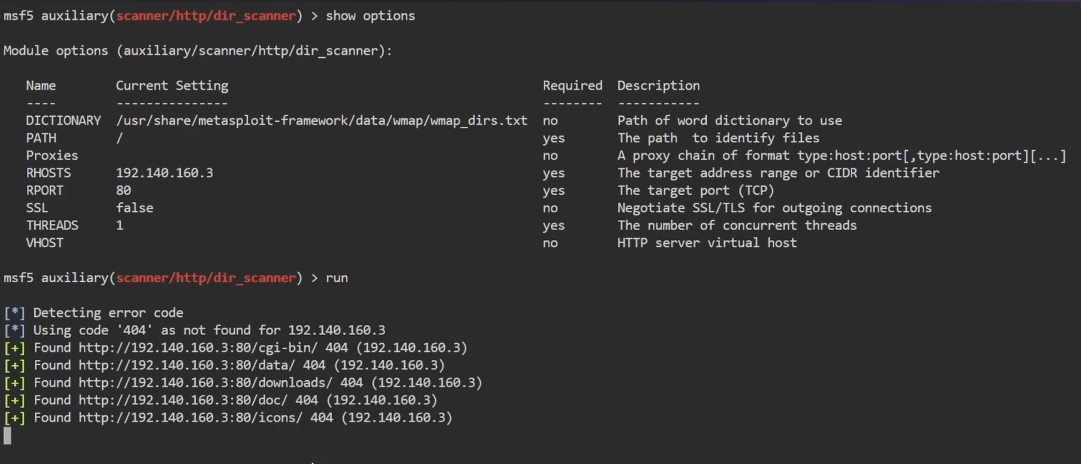Click the RPORT value 80
The image size is (1081, 464).
click(123, 190)
